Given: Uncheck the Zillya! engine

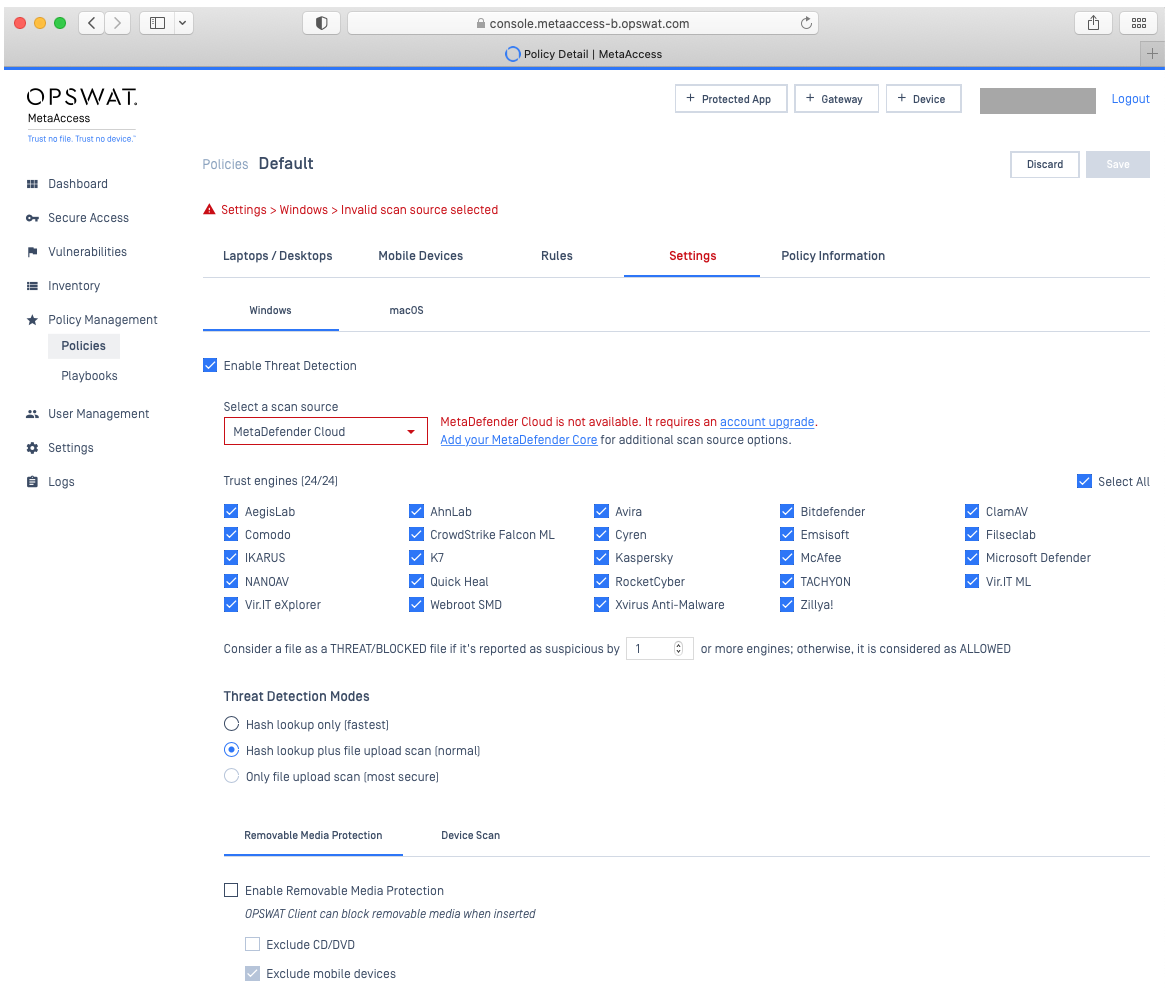Looking at the screenshot, I should coord(786,605).
